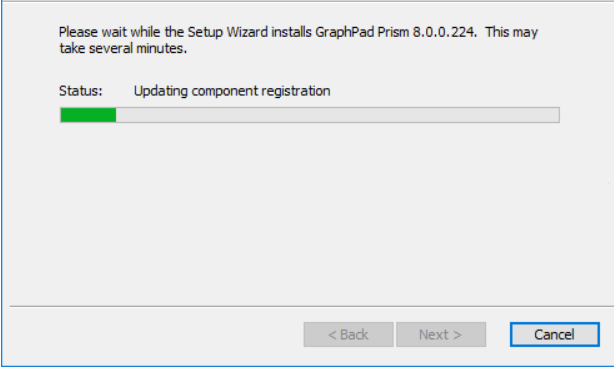Cancel the GraphPad Prism installation
Screen dimensions: 614x368
coord(554,335)
